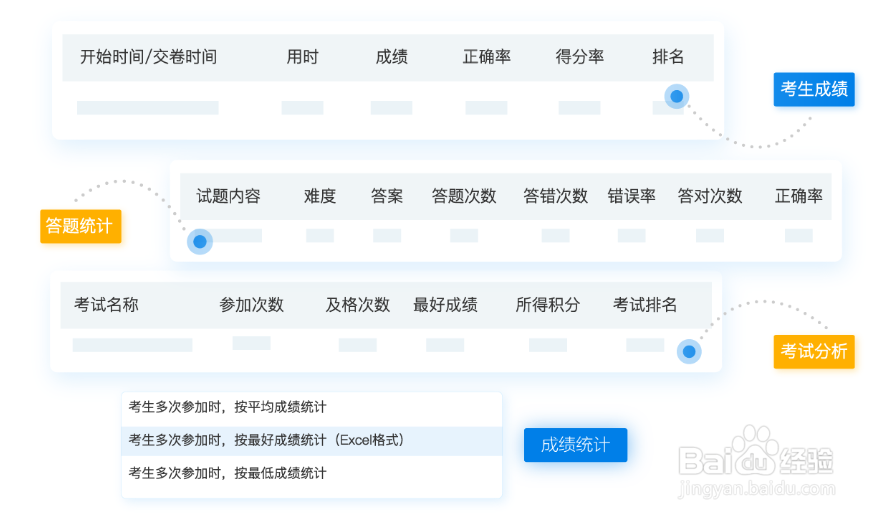Viewport: 884px width, 519px height.
Task: Click the 成绩统计 blue button
Action: (575, 445)
